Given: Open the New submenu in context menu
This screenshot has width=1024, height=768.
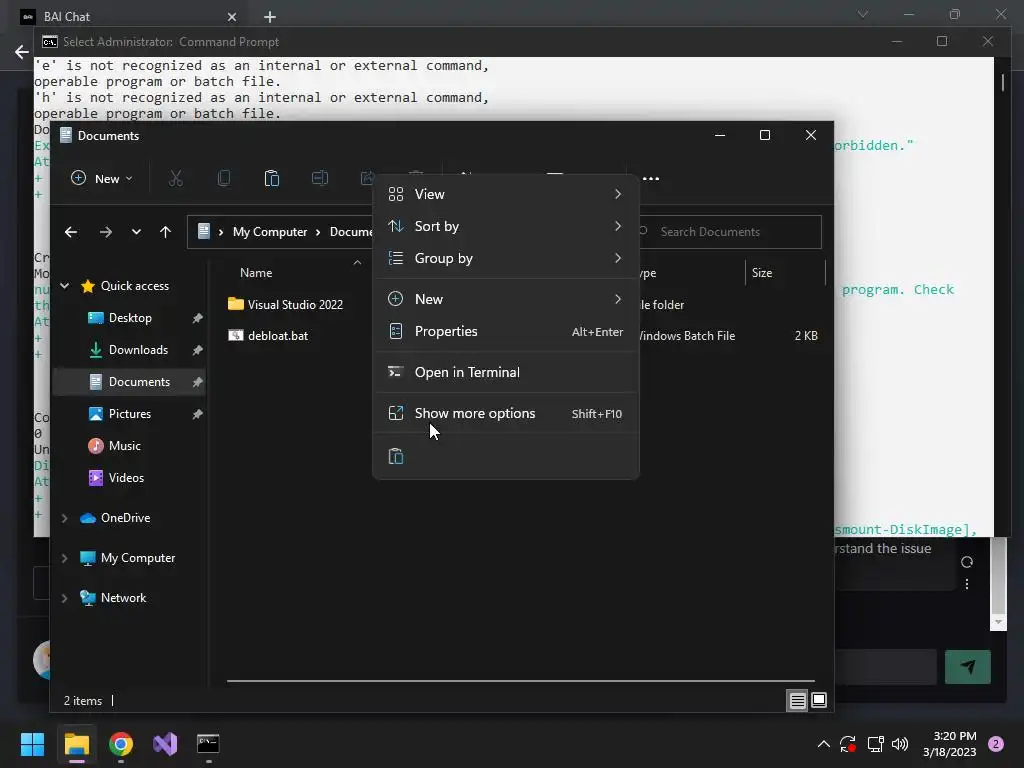Looking at the screenshot, I should (505, 299).
